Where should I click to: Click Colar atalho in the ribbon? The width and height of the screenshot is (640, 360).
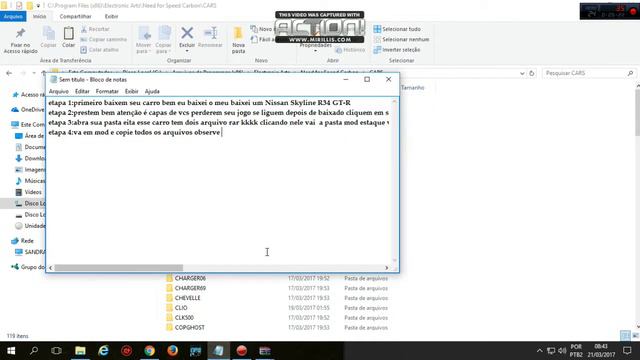100,49
